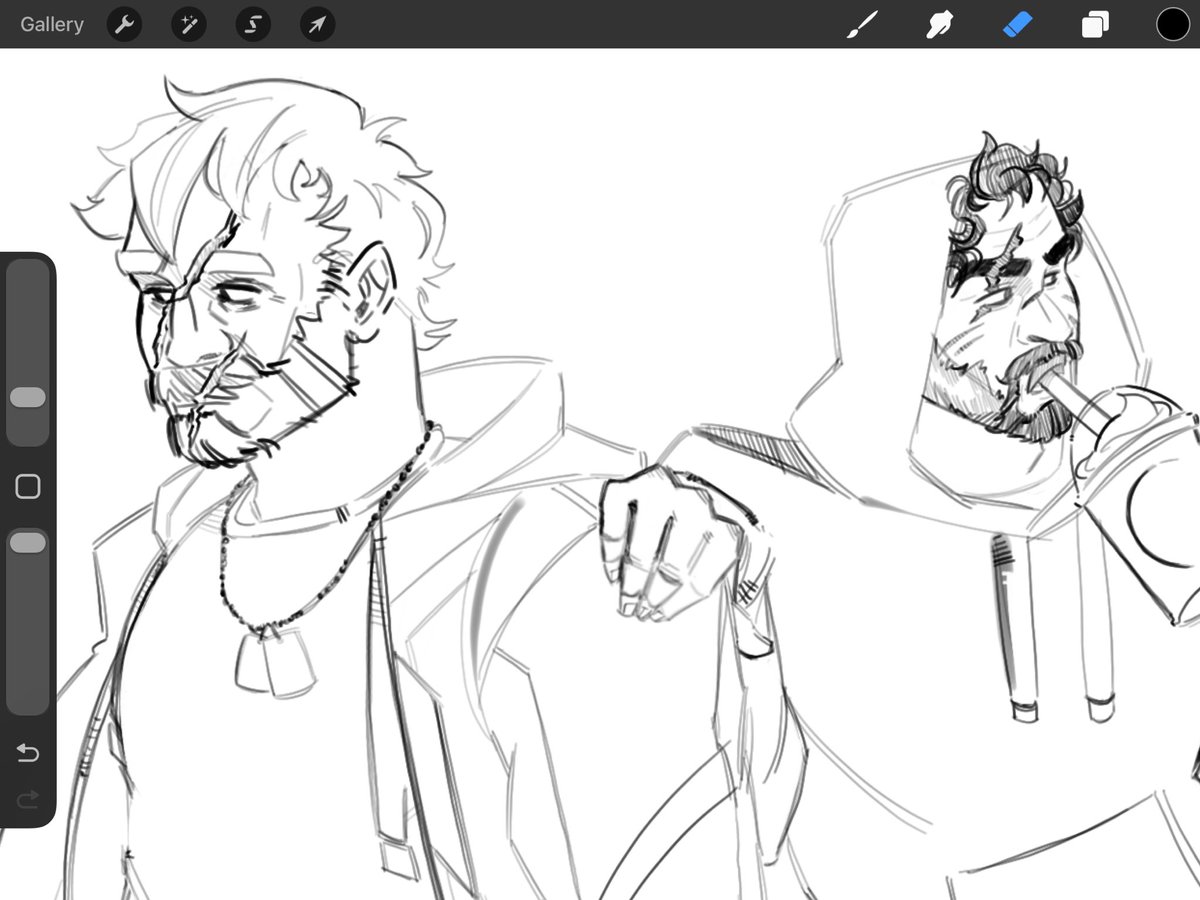Activate the Transform arrow tool
The height and width of the screenshot is (900, 1200).
tap(317, 24)
